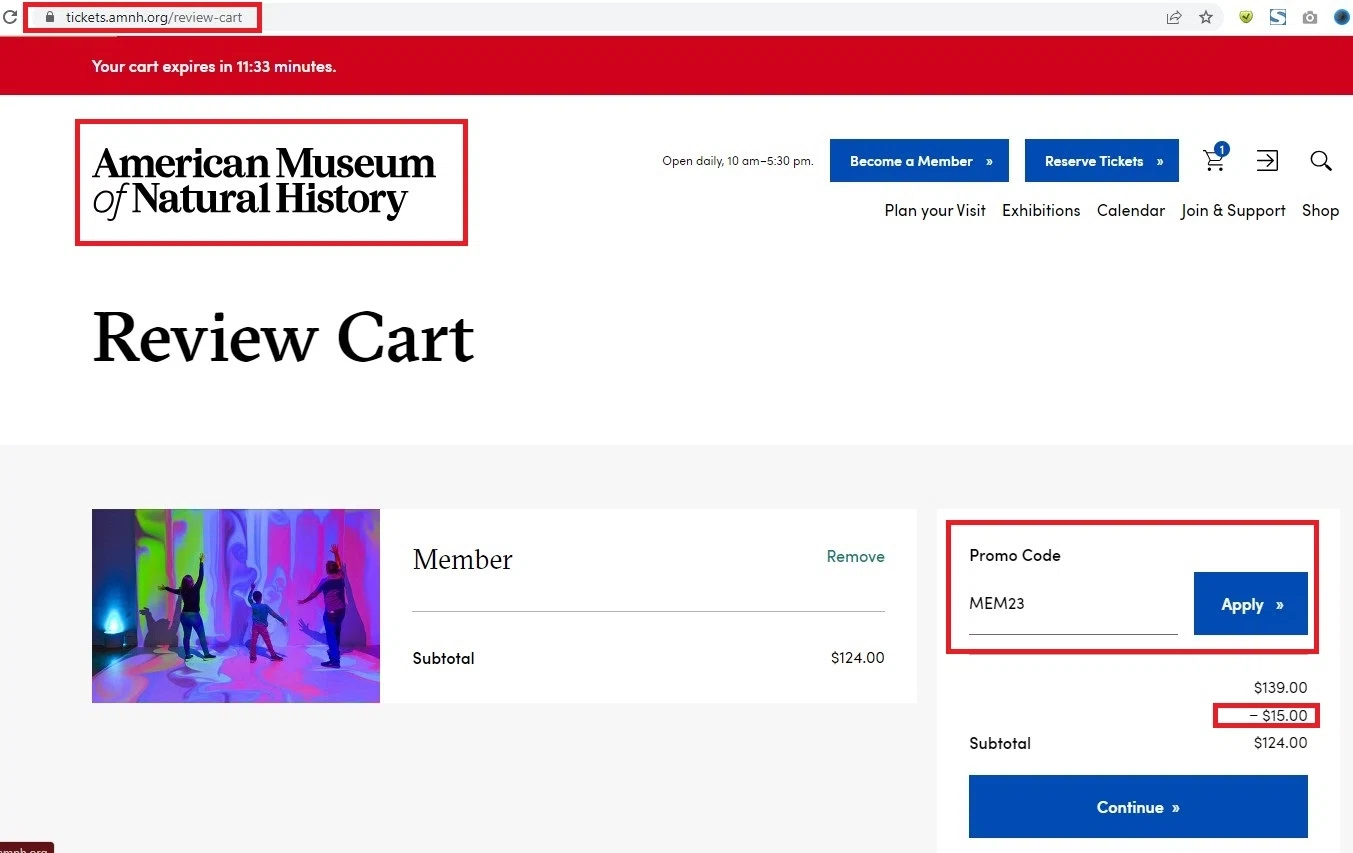1353x853 pixels.
Task: Click the Reserve Tickets button
Action: (x=1102, y=161)
